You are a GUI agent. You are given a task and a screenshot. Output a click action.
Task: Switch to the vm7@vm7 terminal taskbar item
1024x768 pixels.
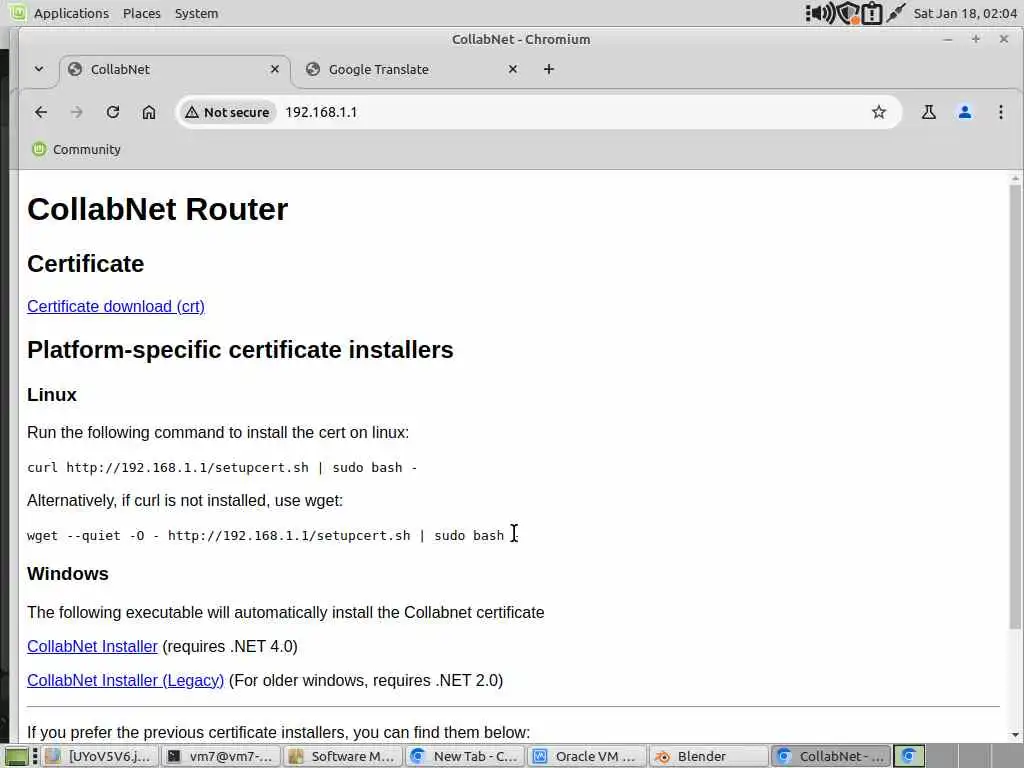point(221,756)
